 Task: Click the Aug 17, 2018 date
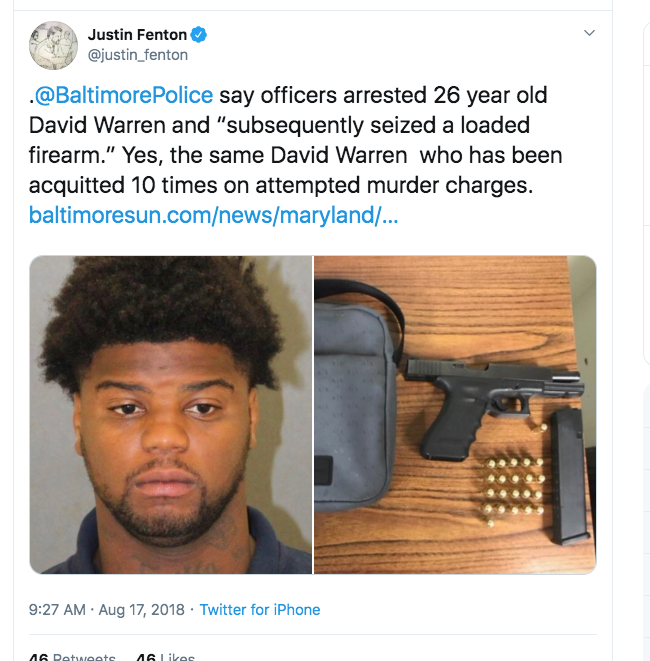click(141, 610)
